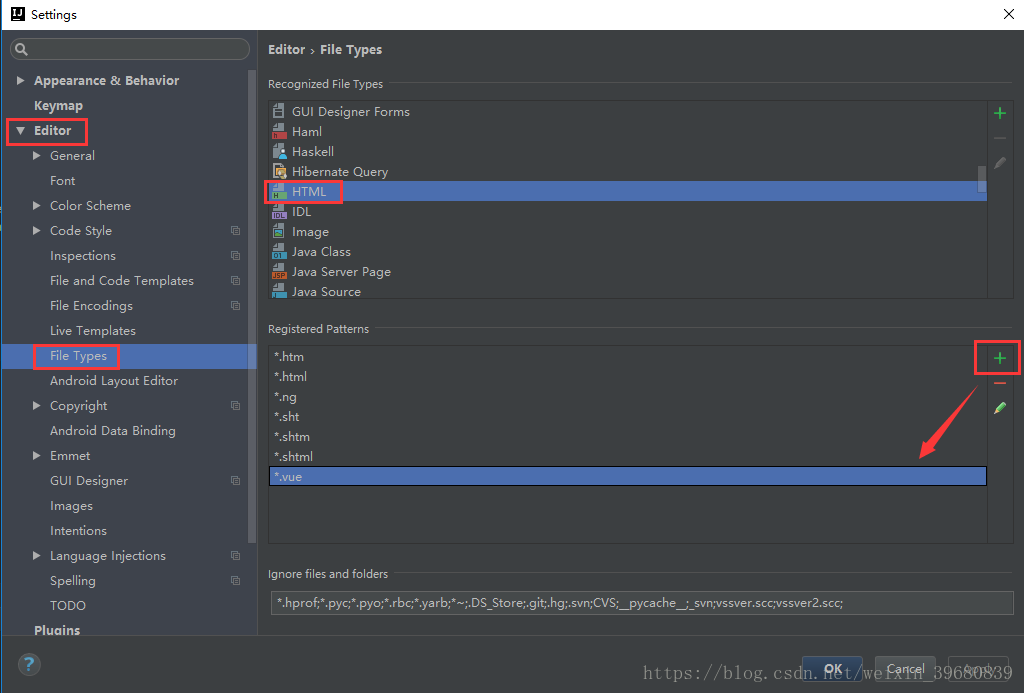Expand Appearance & Behavior section

(x=20, y=80)
